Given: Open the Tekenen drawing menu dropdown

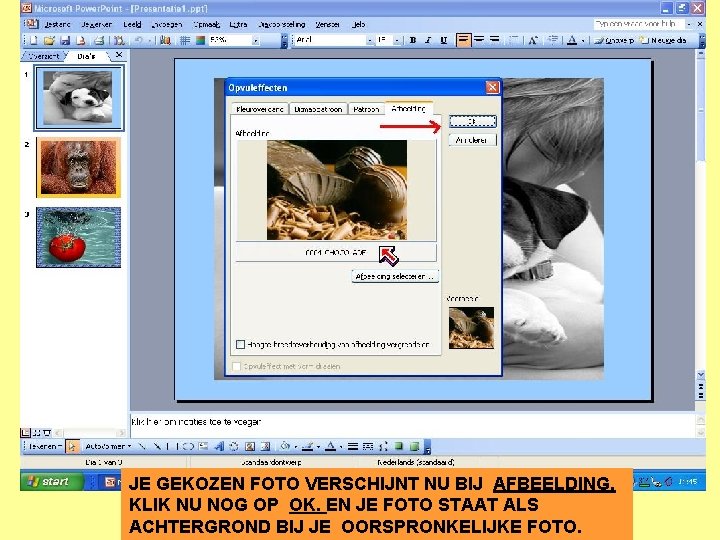Looking at the screenshot, I should (x=45, y=446).
